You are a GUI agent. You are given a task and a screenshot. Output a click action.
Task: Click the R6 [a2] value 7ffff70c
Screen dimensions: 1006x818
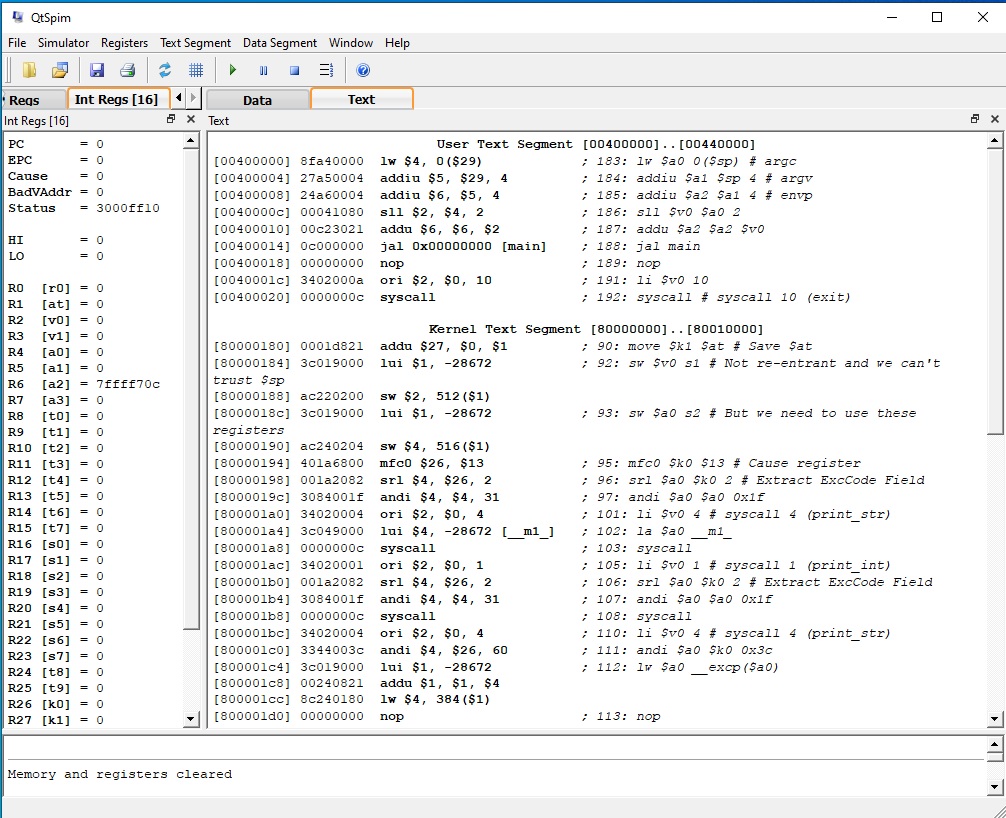pyautogui.click(x=128, y=384)
